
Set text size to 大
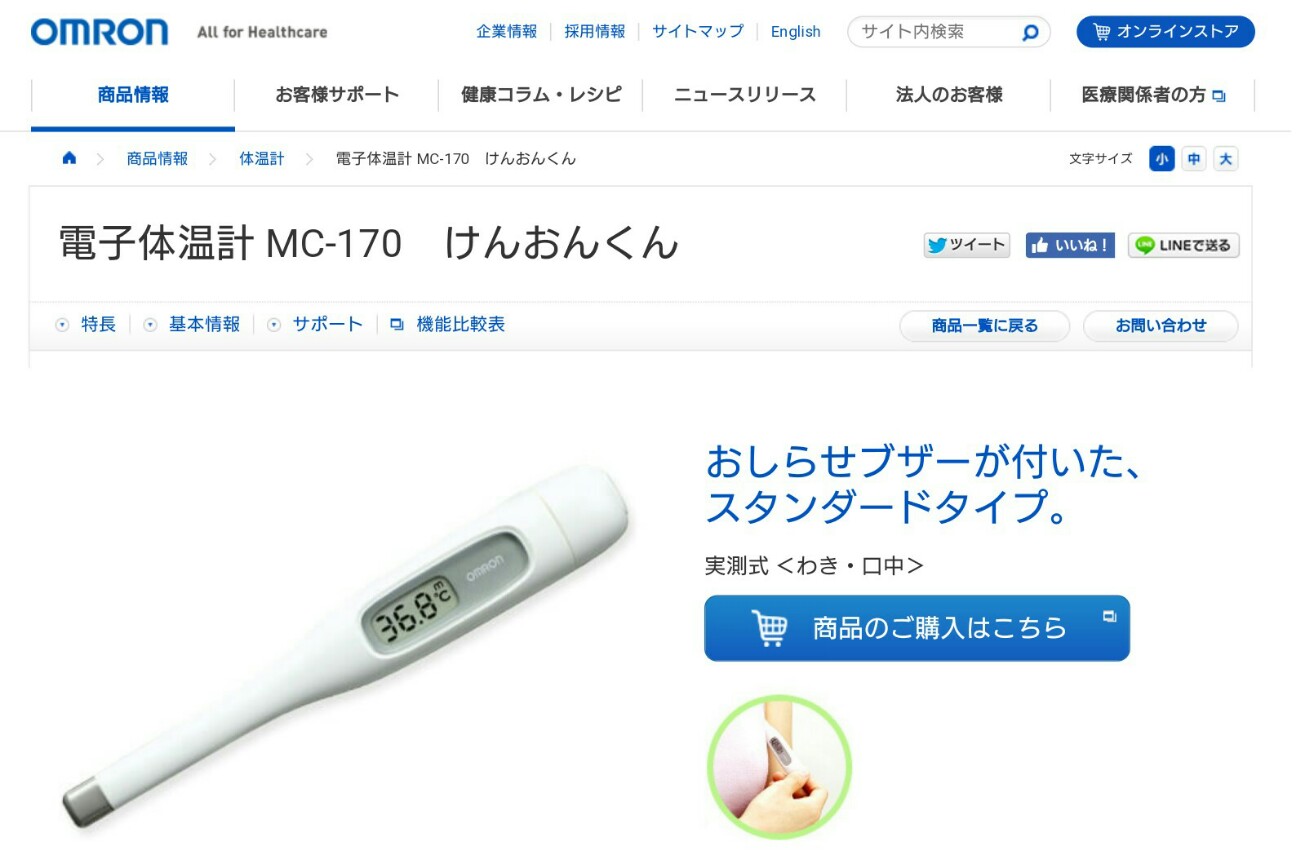click(x=1226, y=158)
